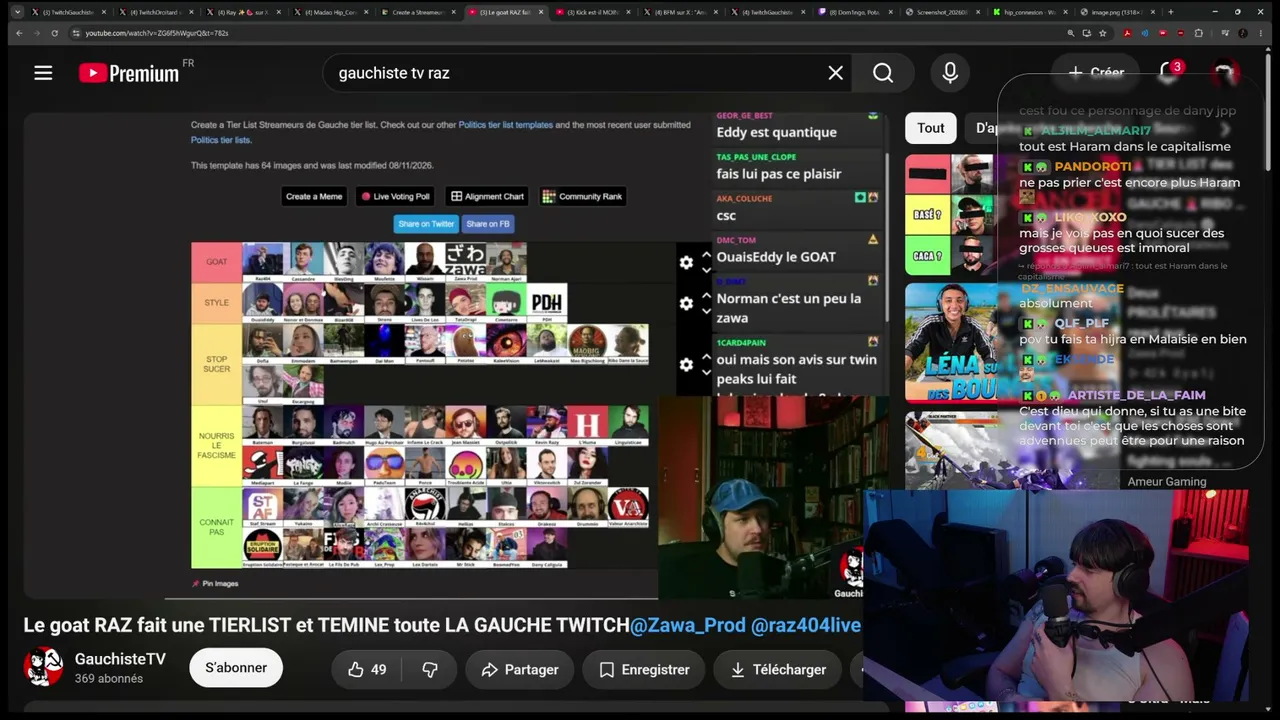Switch to the TwitchDroitard tab
This screenshot has width=1280, height=720.
coord(158,12)
